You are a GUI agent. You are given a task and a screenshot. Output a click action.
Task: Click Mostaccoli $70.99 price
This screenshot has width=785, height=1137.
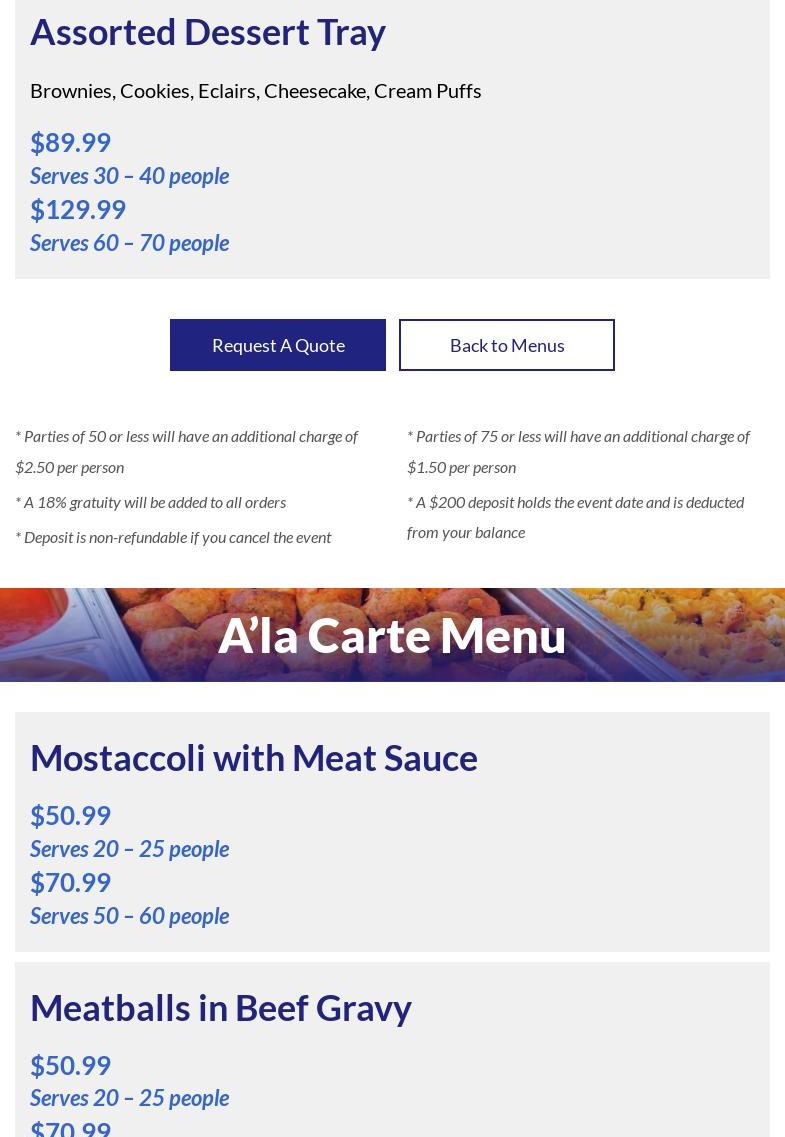click(70, 882)
